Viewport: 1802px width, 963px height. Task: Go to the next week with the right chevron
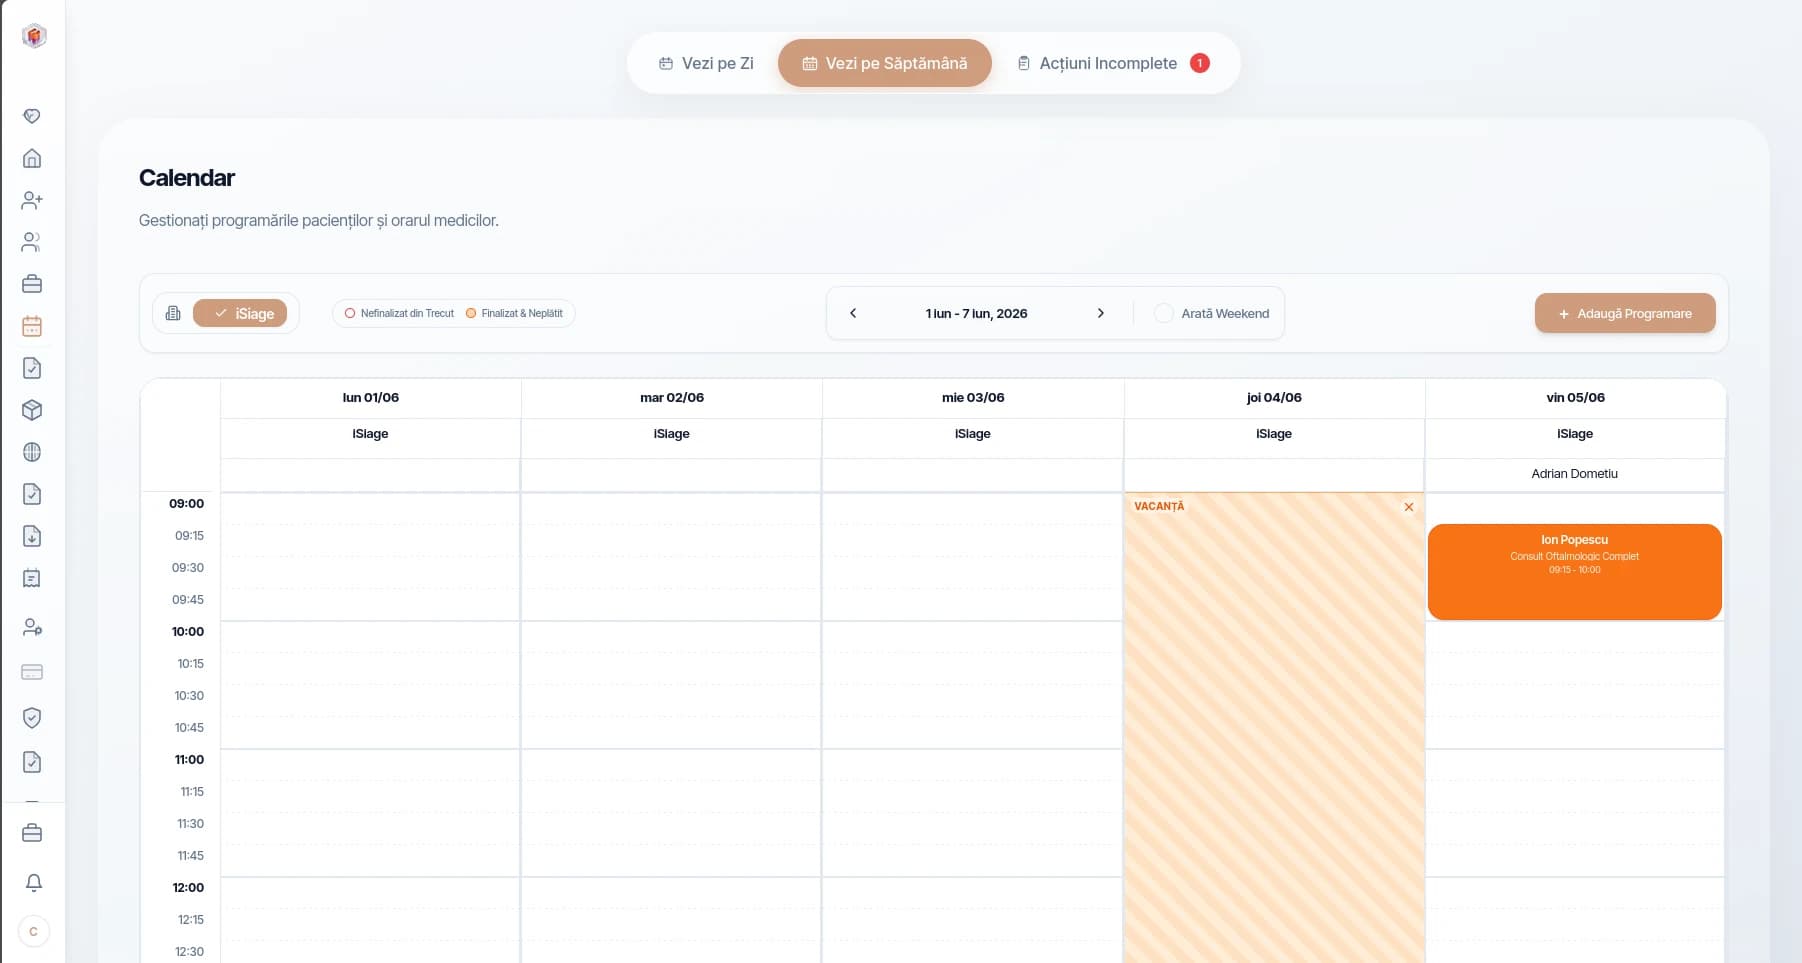(1101, 313)
